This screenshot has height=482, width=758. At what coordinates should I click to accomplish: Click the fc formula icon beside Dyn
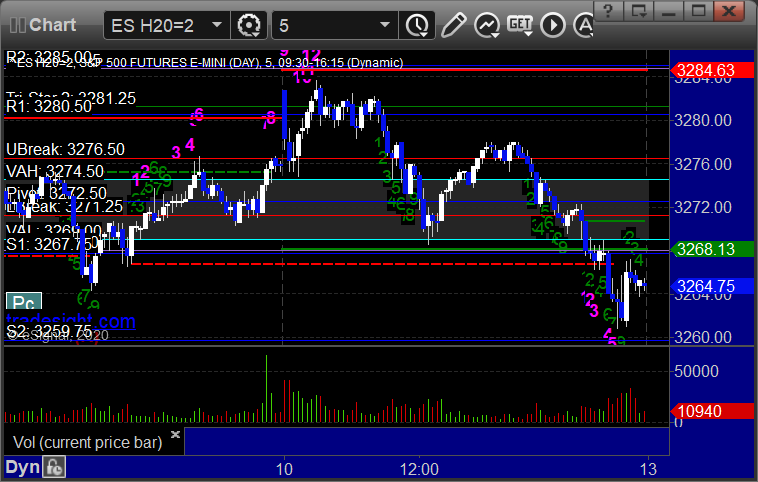54,467
